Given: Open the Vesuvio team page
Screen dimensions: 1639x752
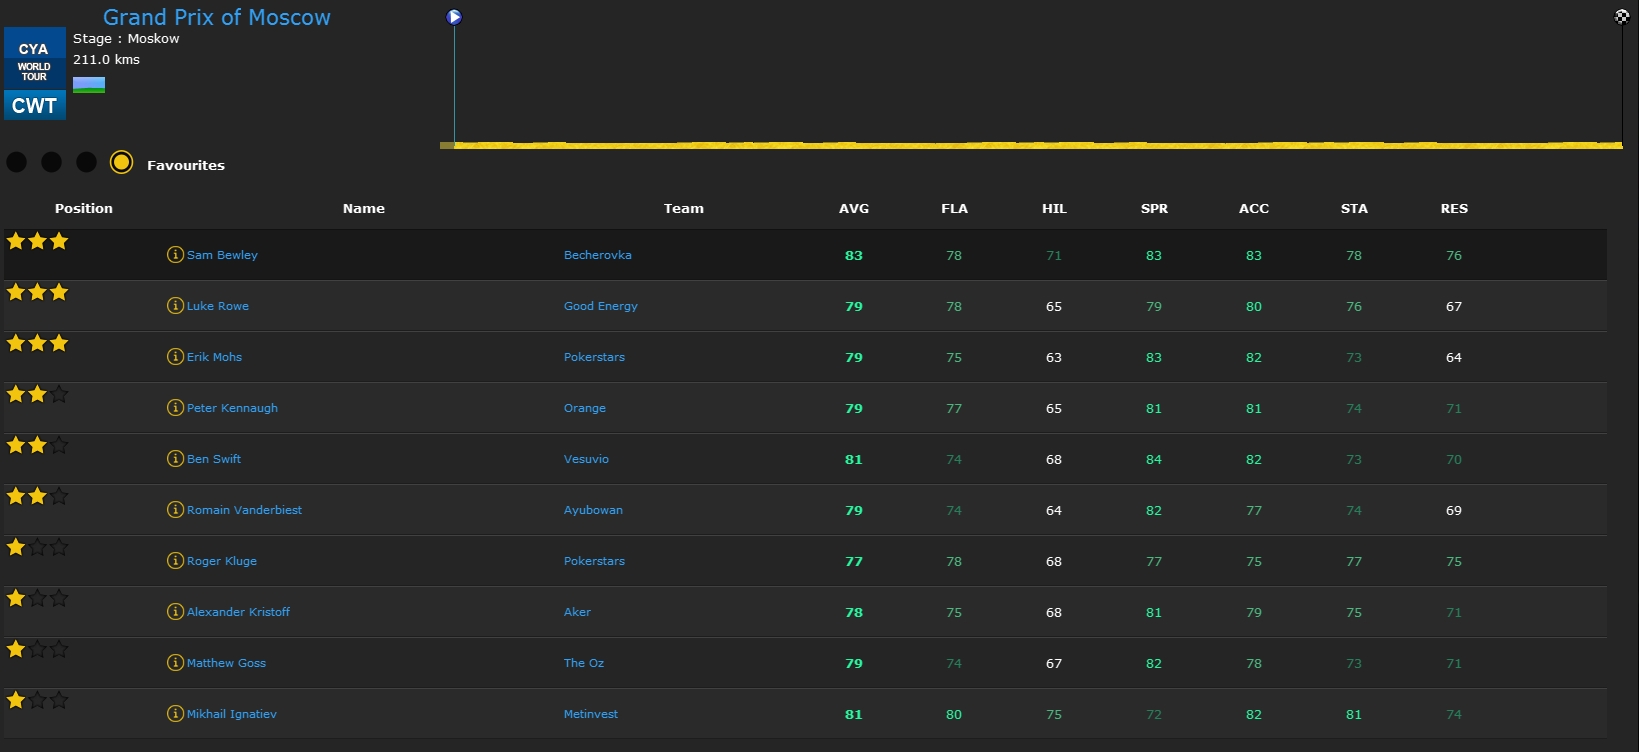Looking at the screenshot, I should tap(586, 459).
